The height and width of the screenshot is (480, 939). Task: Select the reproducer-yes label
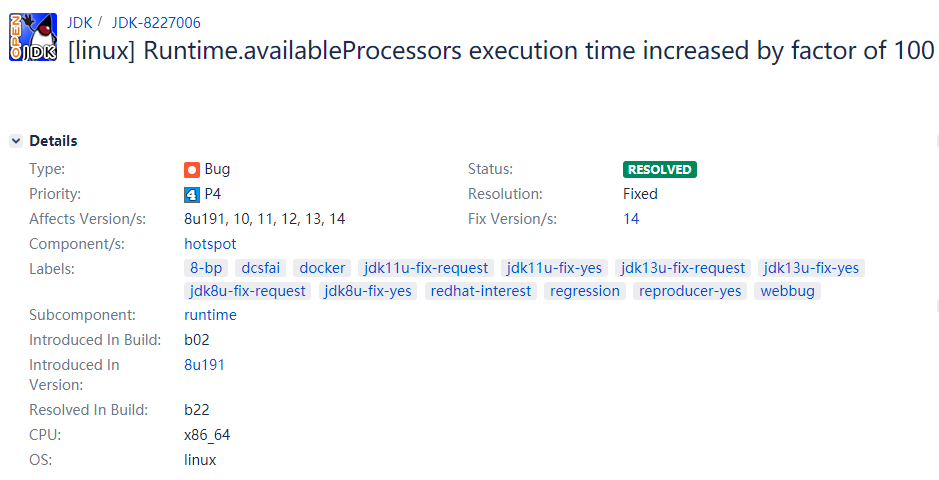(x=690, y=291)
